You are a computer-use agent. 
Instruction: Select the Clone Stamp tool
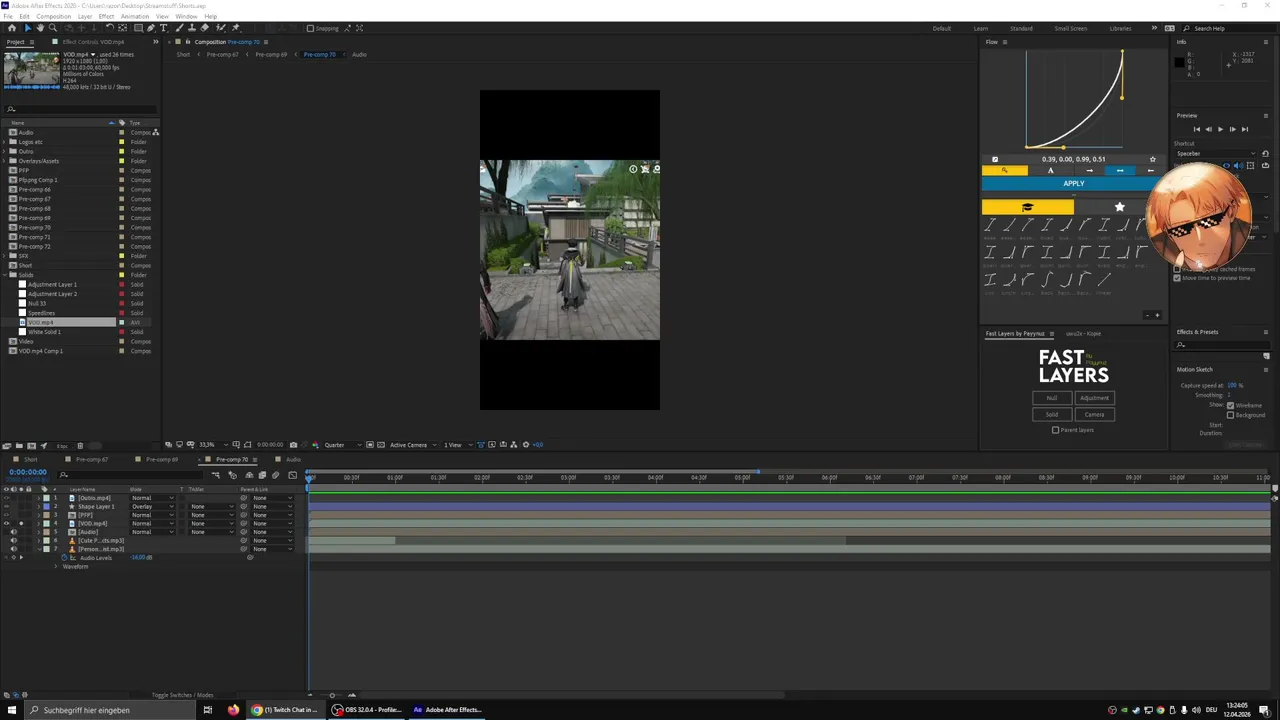192,28
